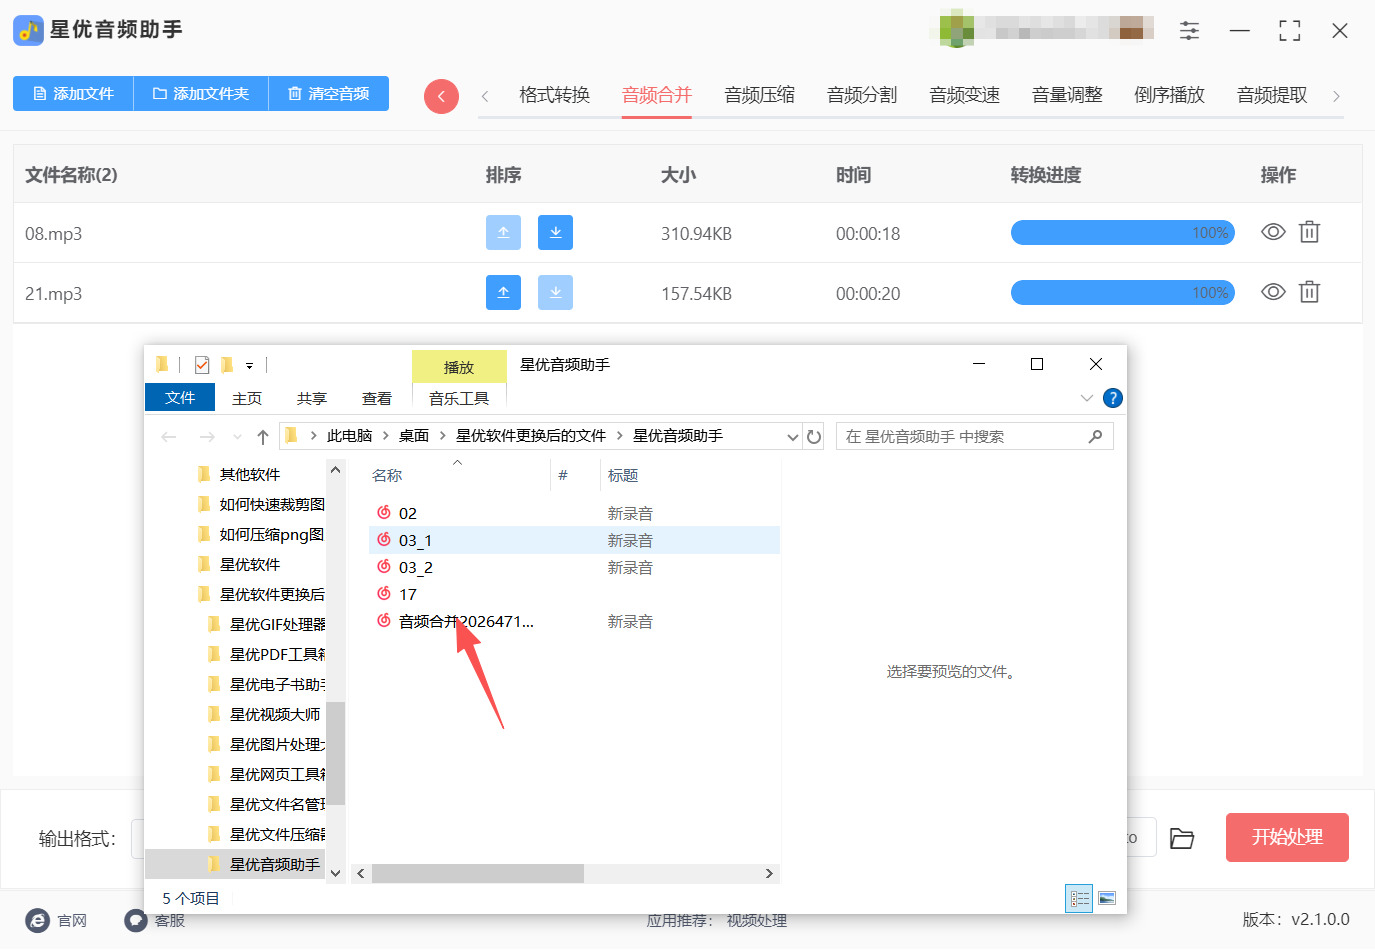Viewport: 1375px width, 950px height.
Task: Open the 音乐工具 ribbon tab
Action: [459, 398]
